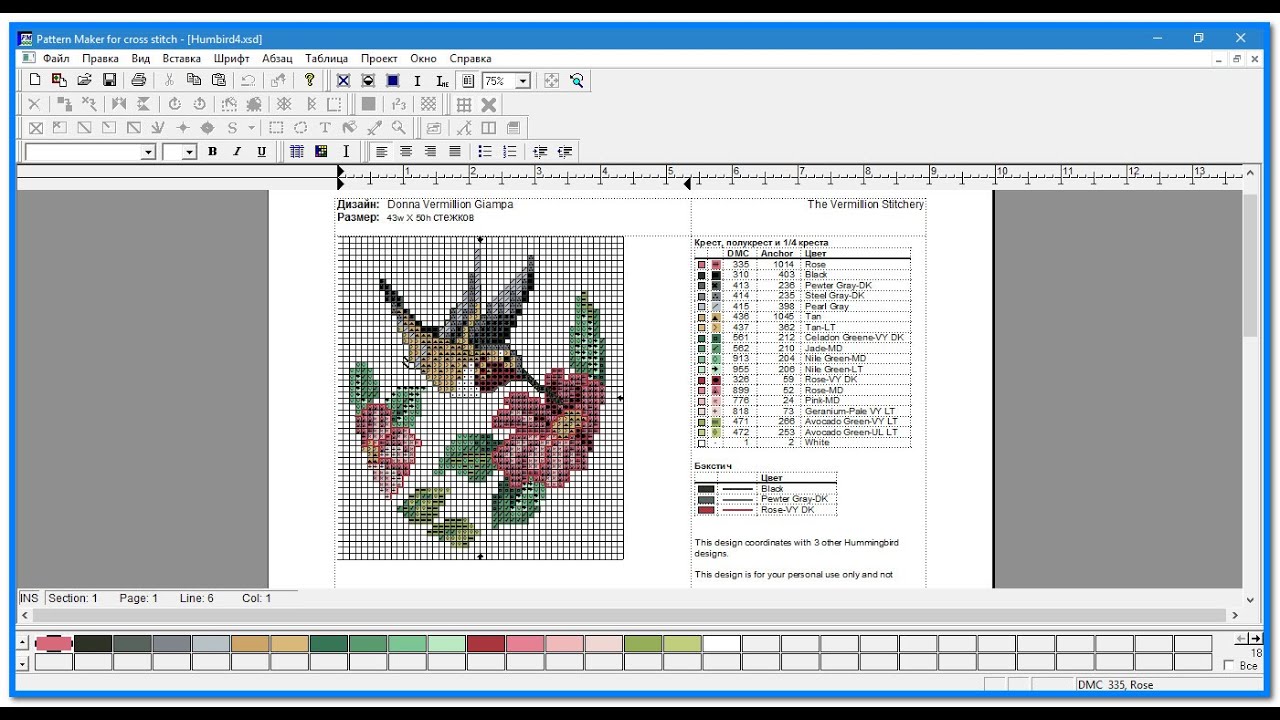This screenshot has width=1280, height=720.
Task: Insert table columns icon
Action: click(x=297, y=152)
